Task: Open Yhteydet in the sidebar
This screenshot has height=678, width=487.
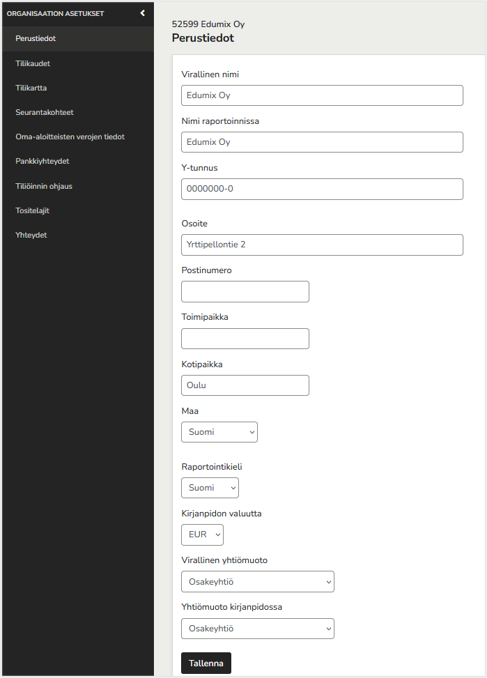Action: click(31, 235)
